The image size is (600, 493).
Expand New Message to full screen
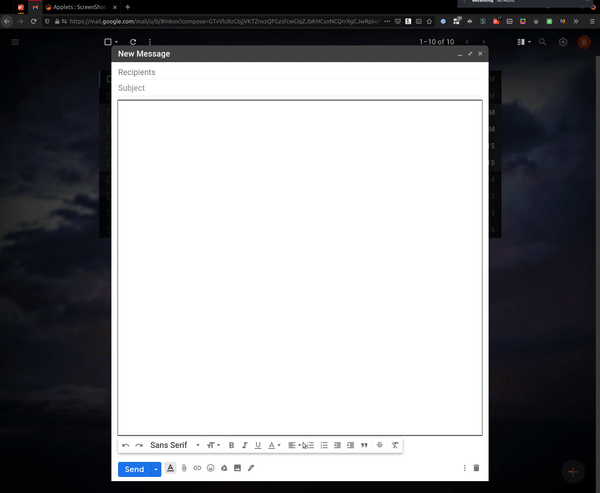470,54
